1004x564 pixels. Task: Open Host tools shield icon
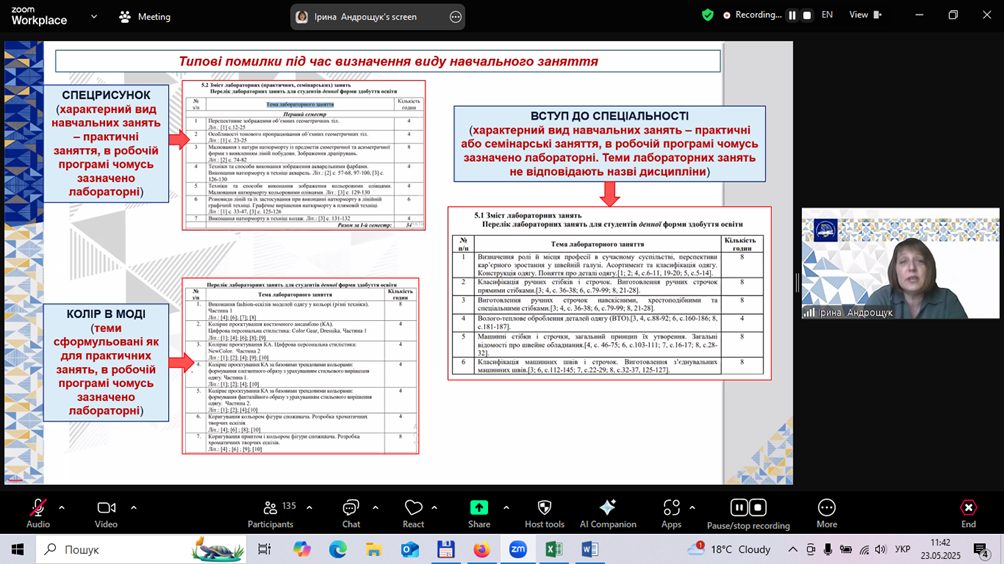pos(544,508)
